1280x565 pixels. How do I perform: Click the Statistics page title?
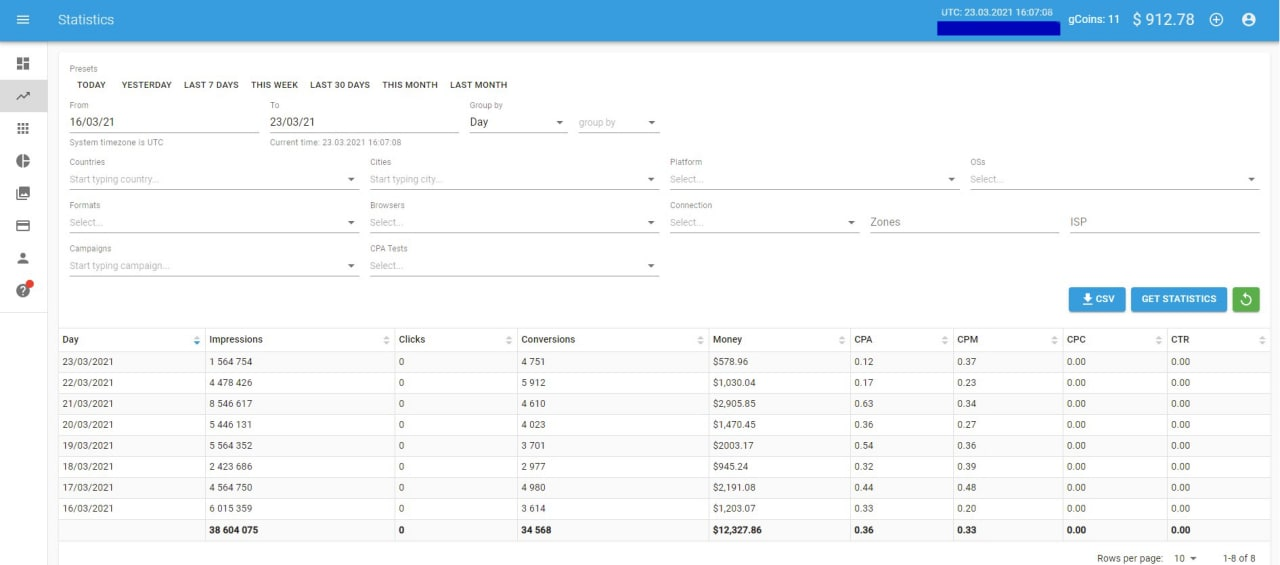86,20
